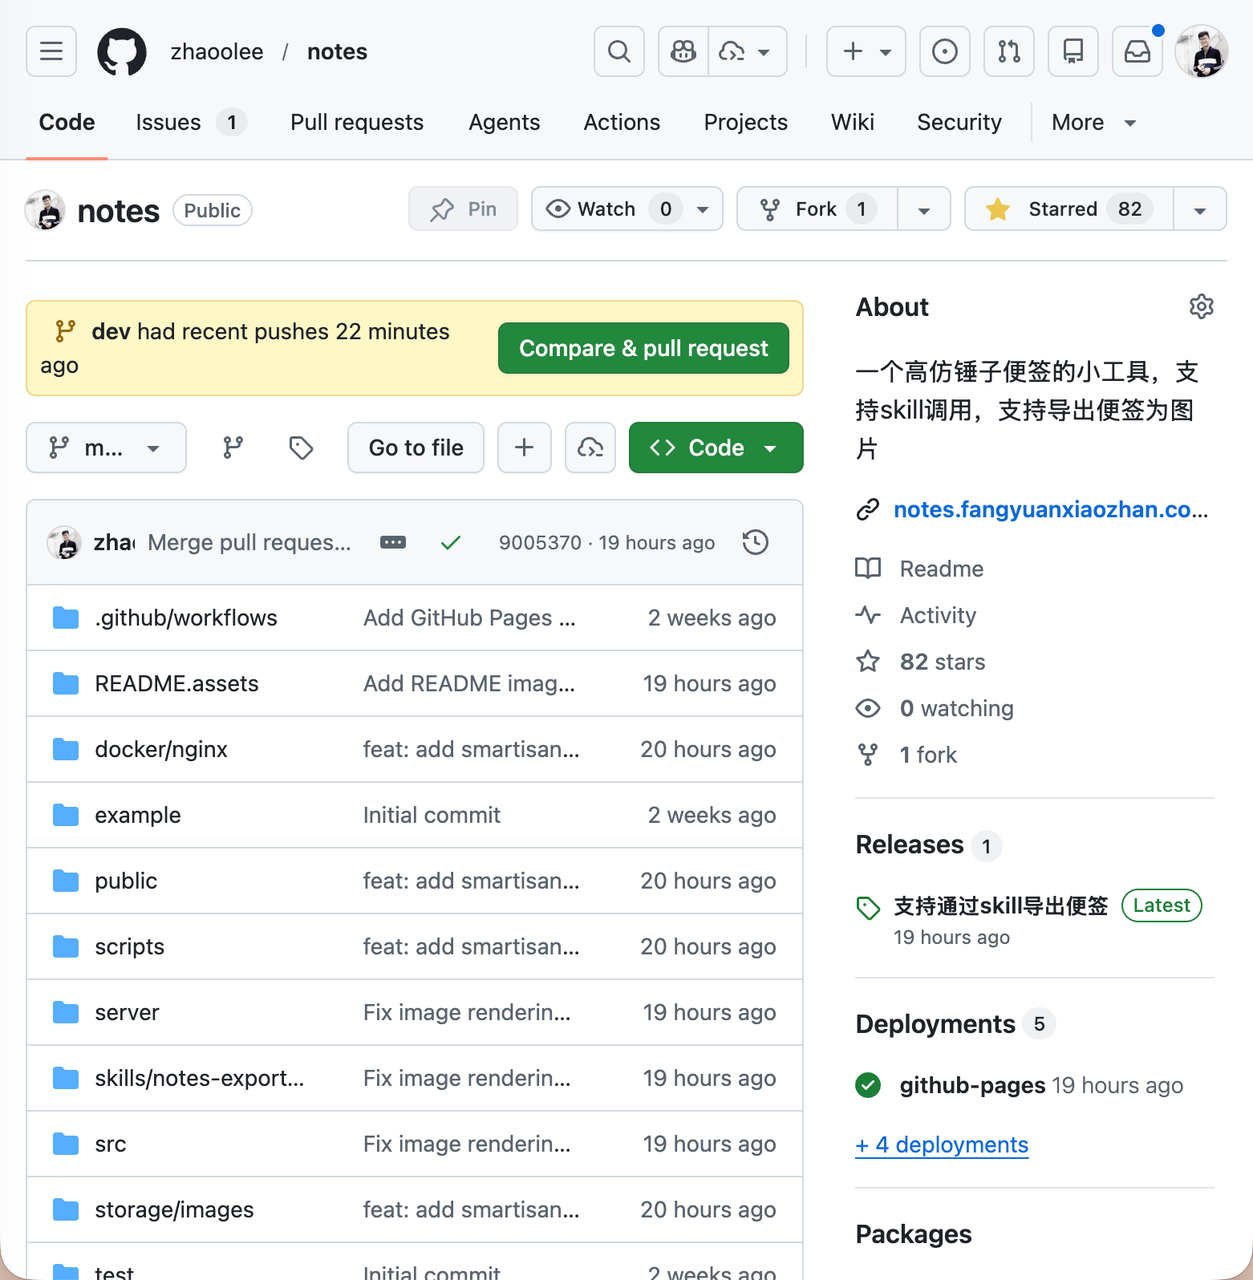Open the notifications inbox icon
1253x1280 pixels.
point(1137,52)
